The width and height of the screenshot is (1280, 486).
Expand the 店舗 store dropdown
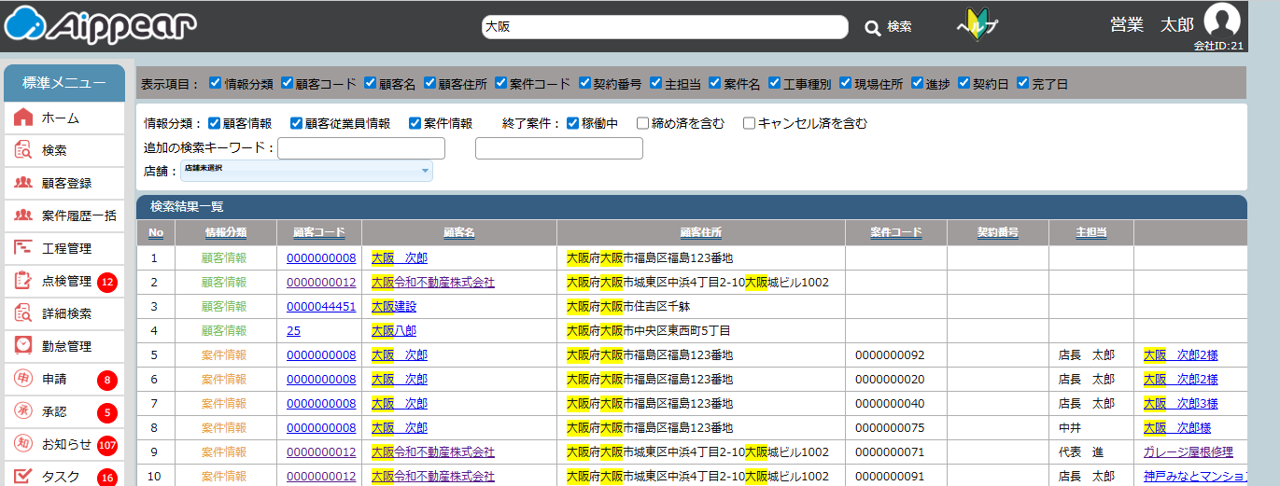pos(306,171)
